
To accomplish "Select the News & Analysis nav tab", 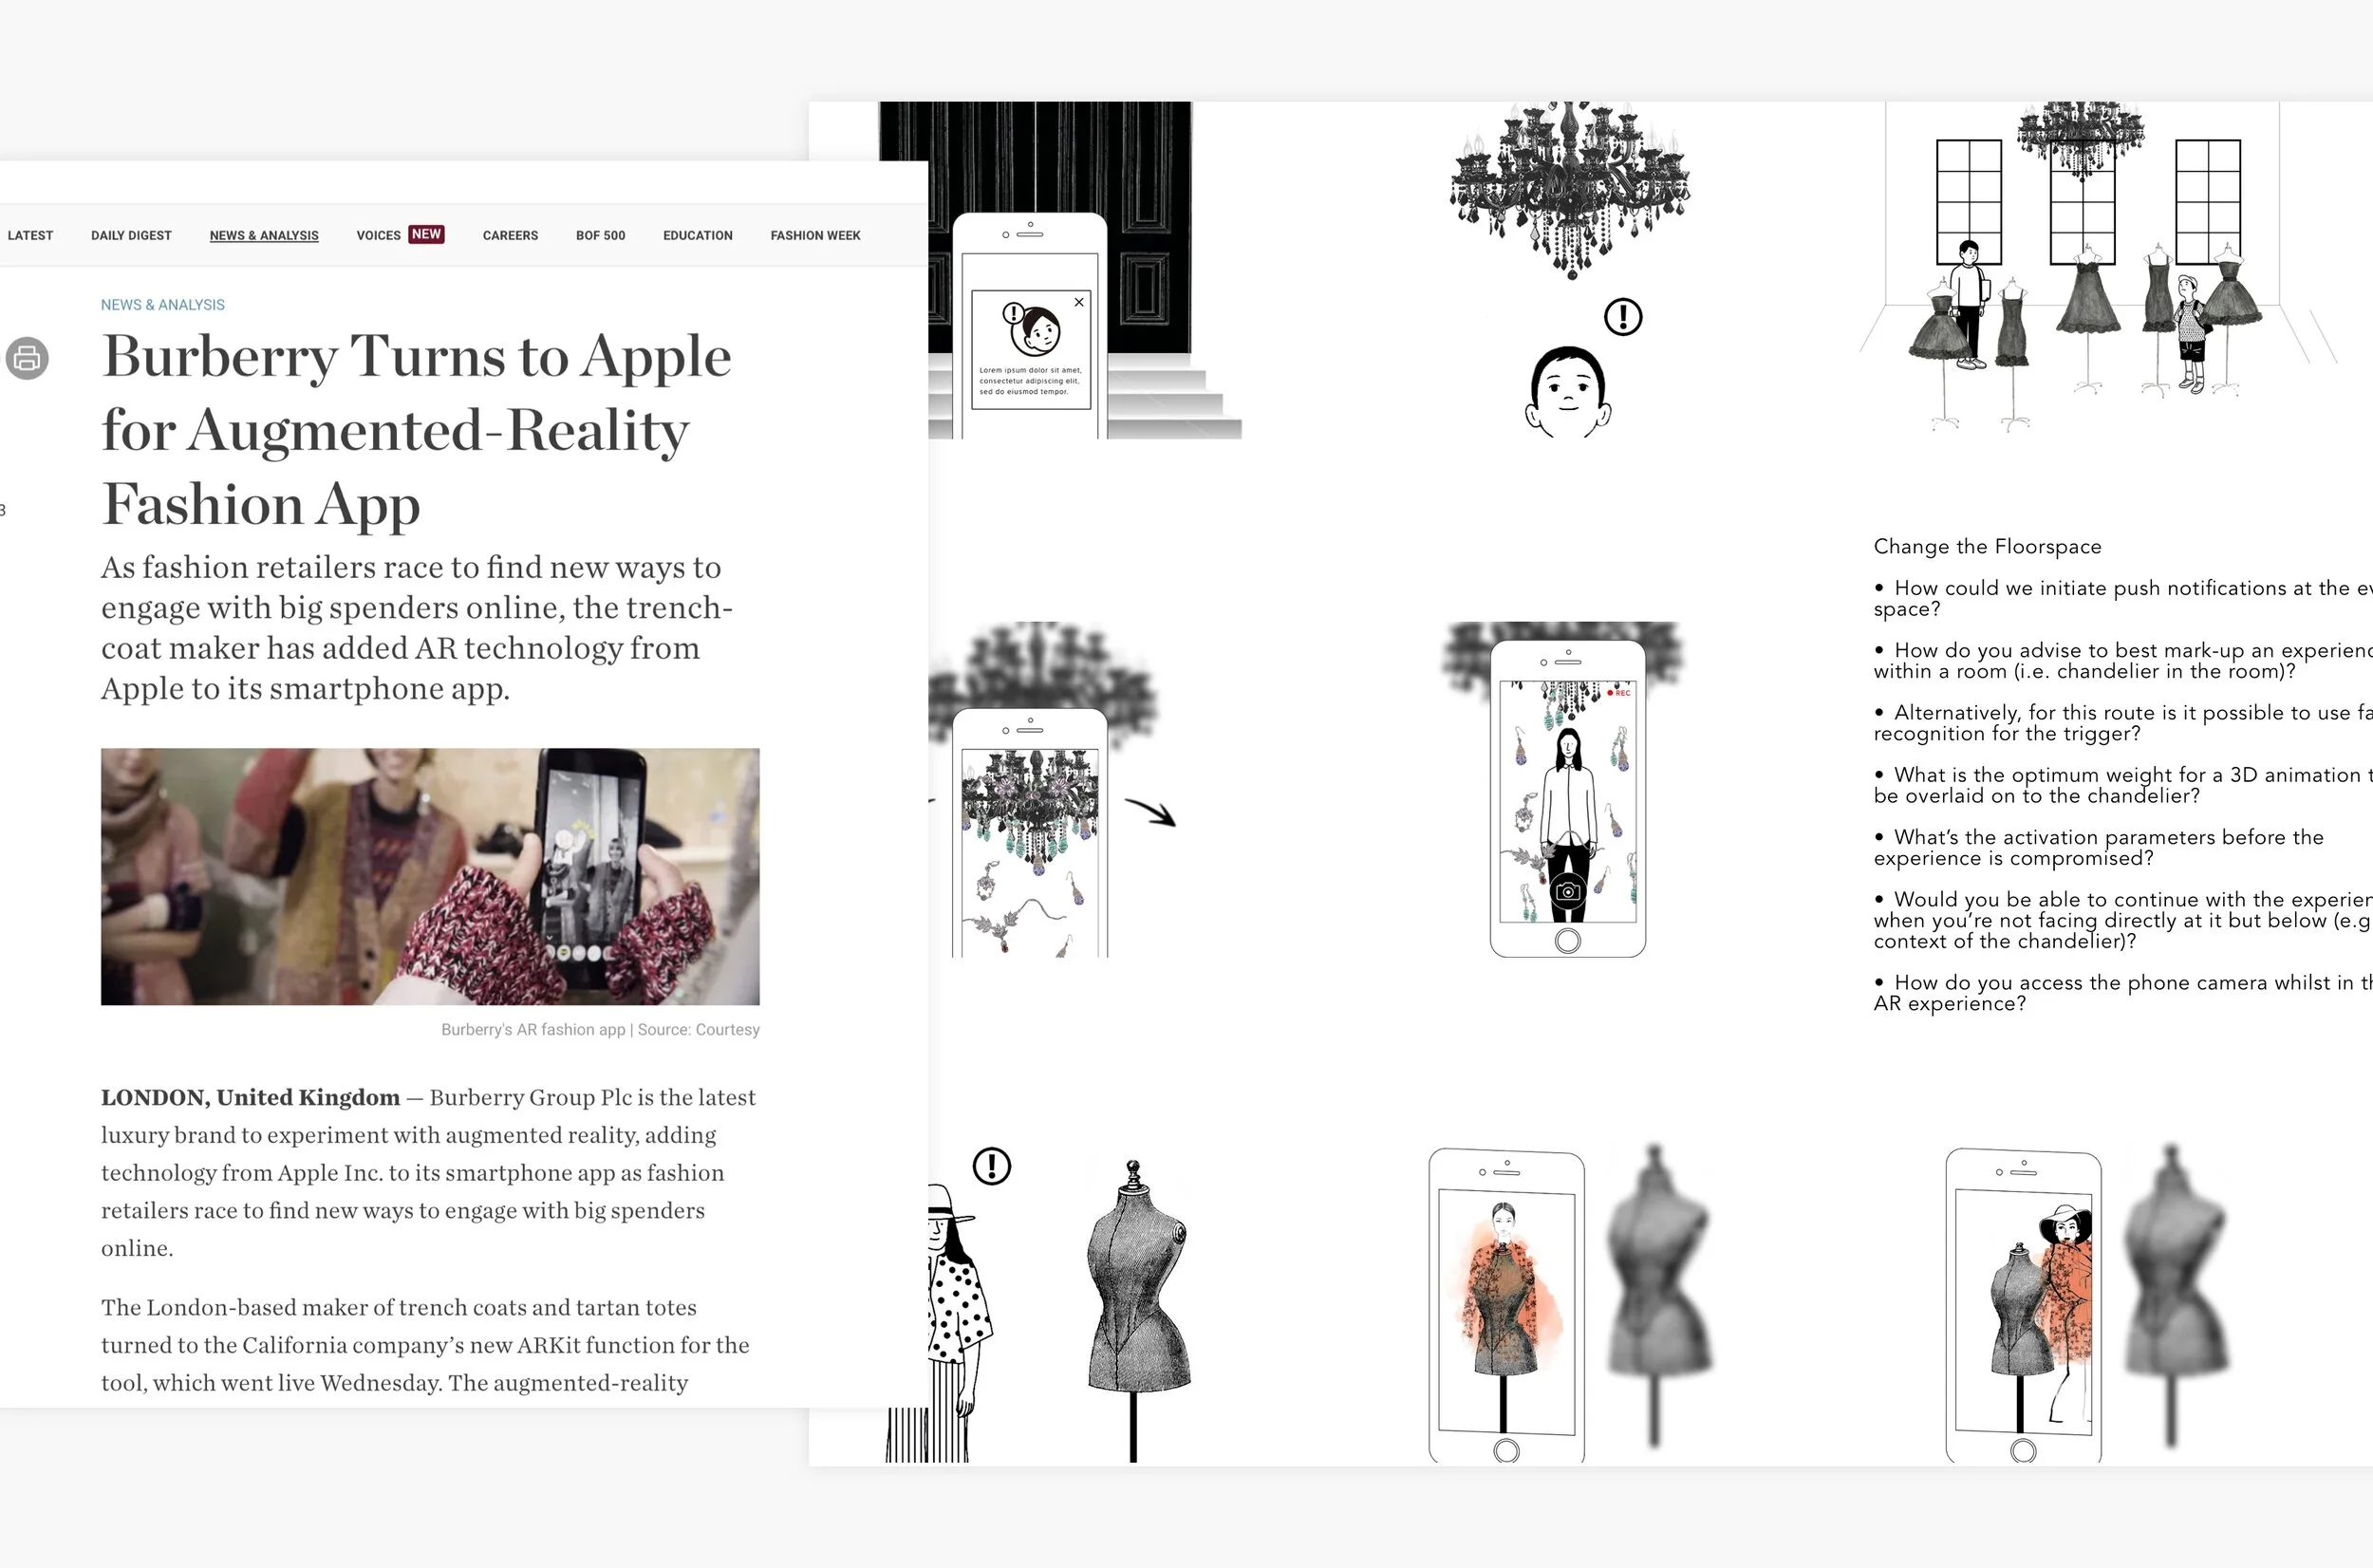I will coord(264,236).
